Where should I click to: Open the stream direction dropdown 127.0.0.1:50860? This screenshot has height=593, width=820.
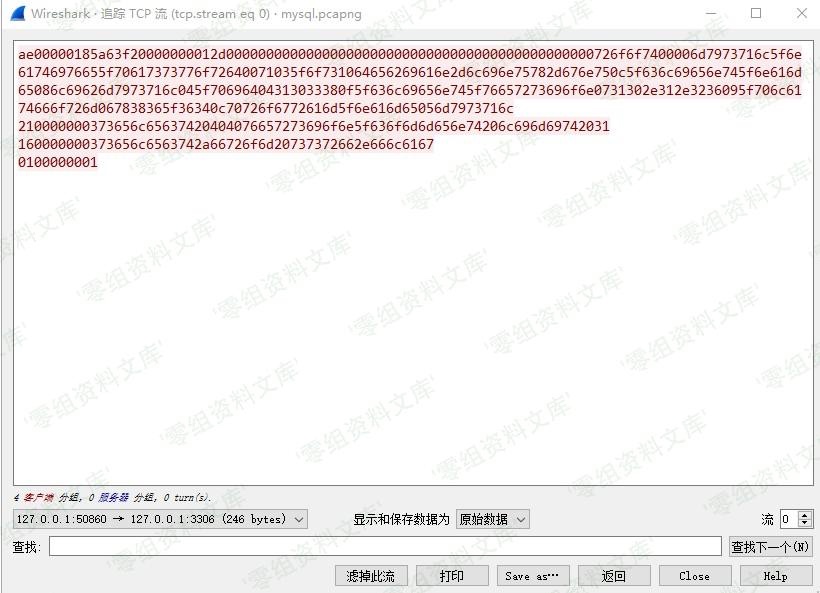[x=160, y=519]
